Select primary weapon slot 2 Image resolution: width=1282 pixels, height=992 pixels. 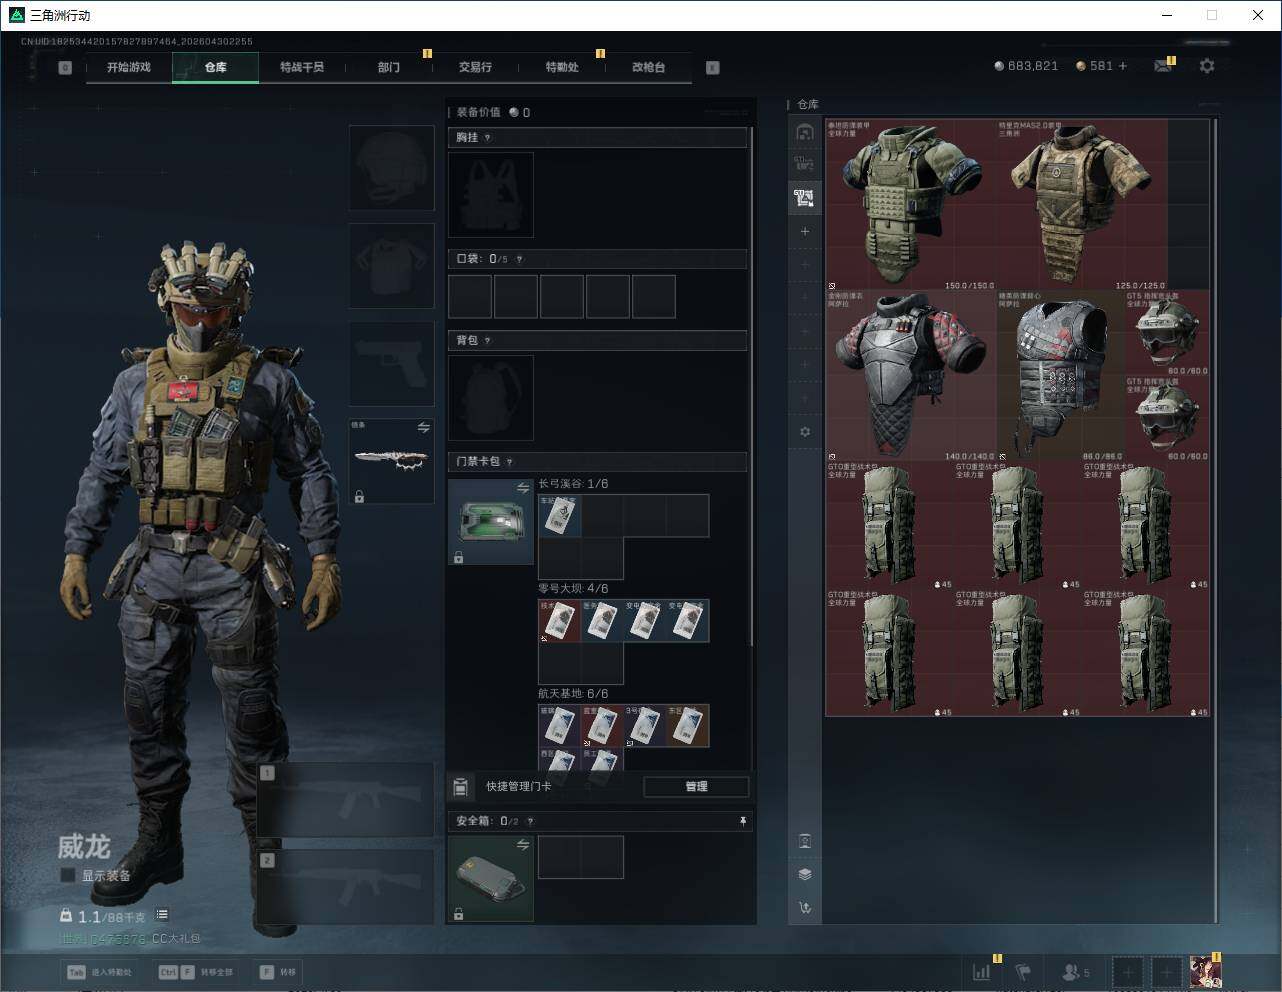pyautogui.click(x=346, y=888)
